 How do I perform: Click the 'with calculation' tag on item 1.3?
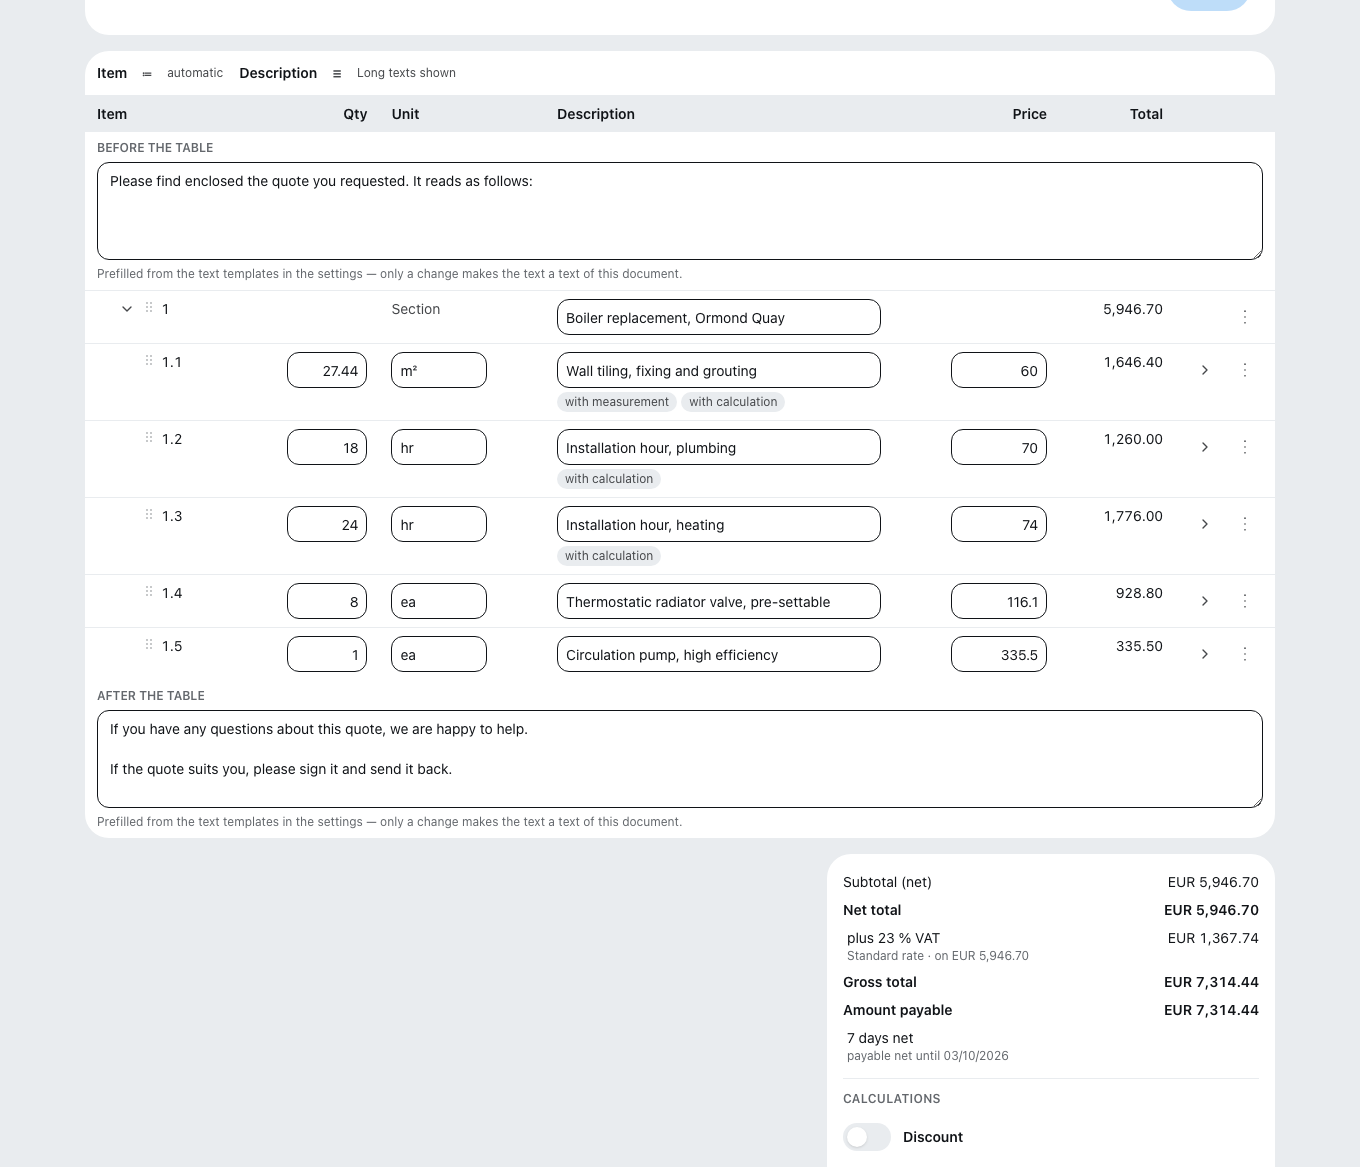point(609,556)
